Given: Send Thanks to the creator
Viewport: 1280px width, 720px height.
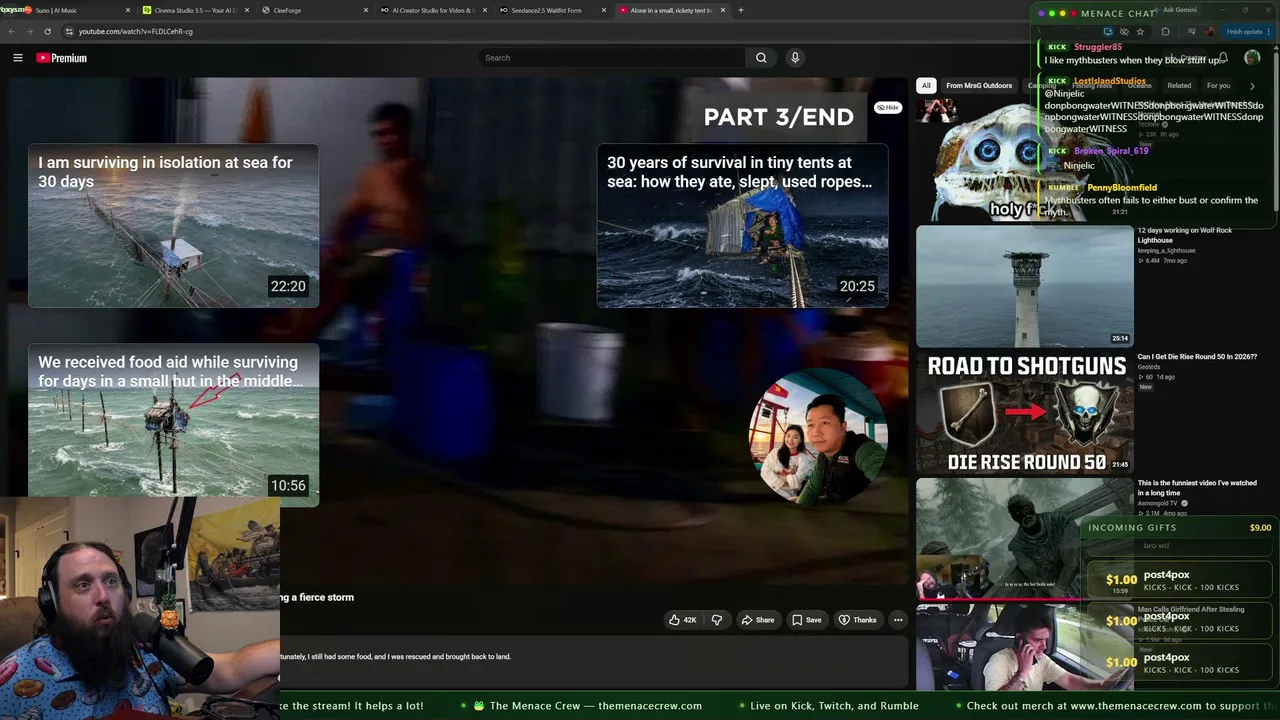Looking at the screenshot, I should tap(857, 620).
